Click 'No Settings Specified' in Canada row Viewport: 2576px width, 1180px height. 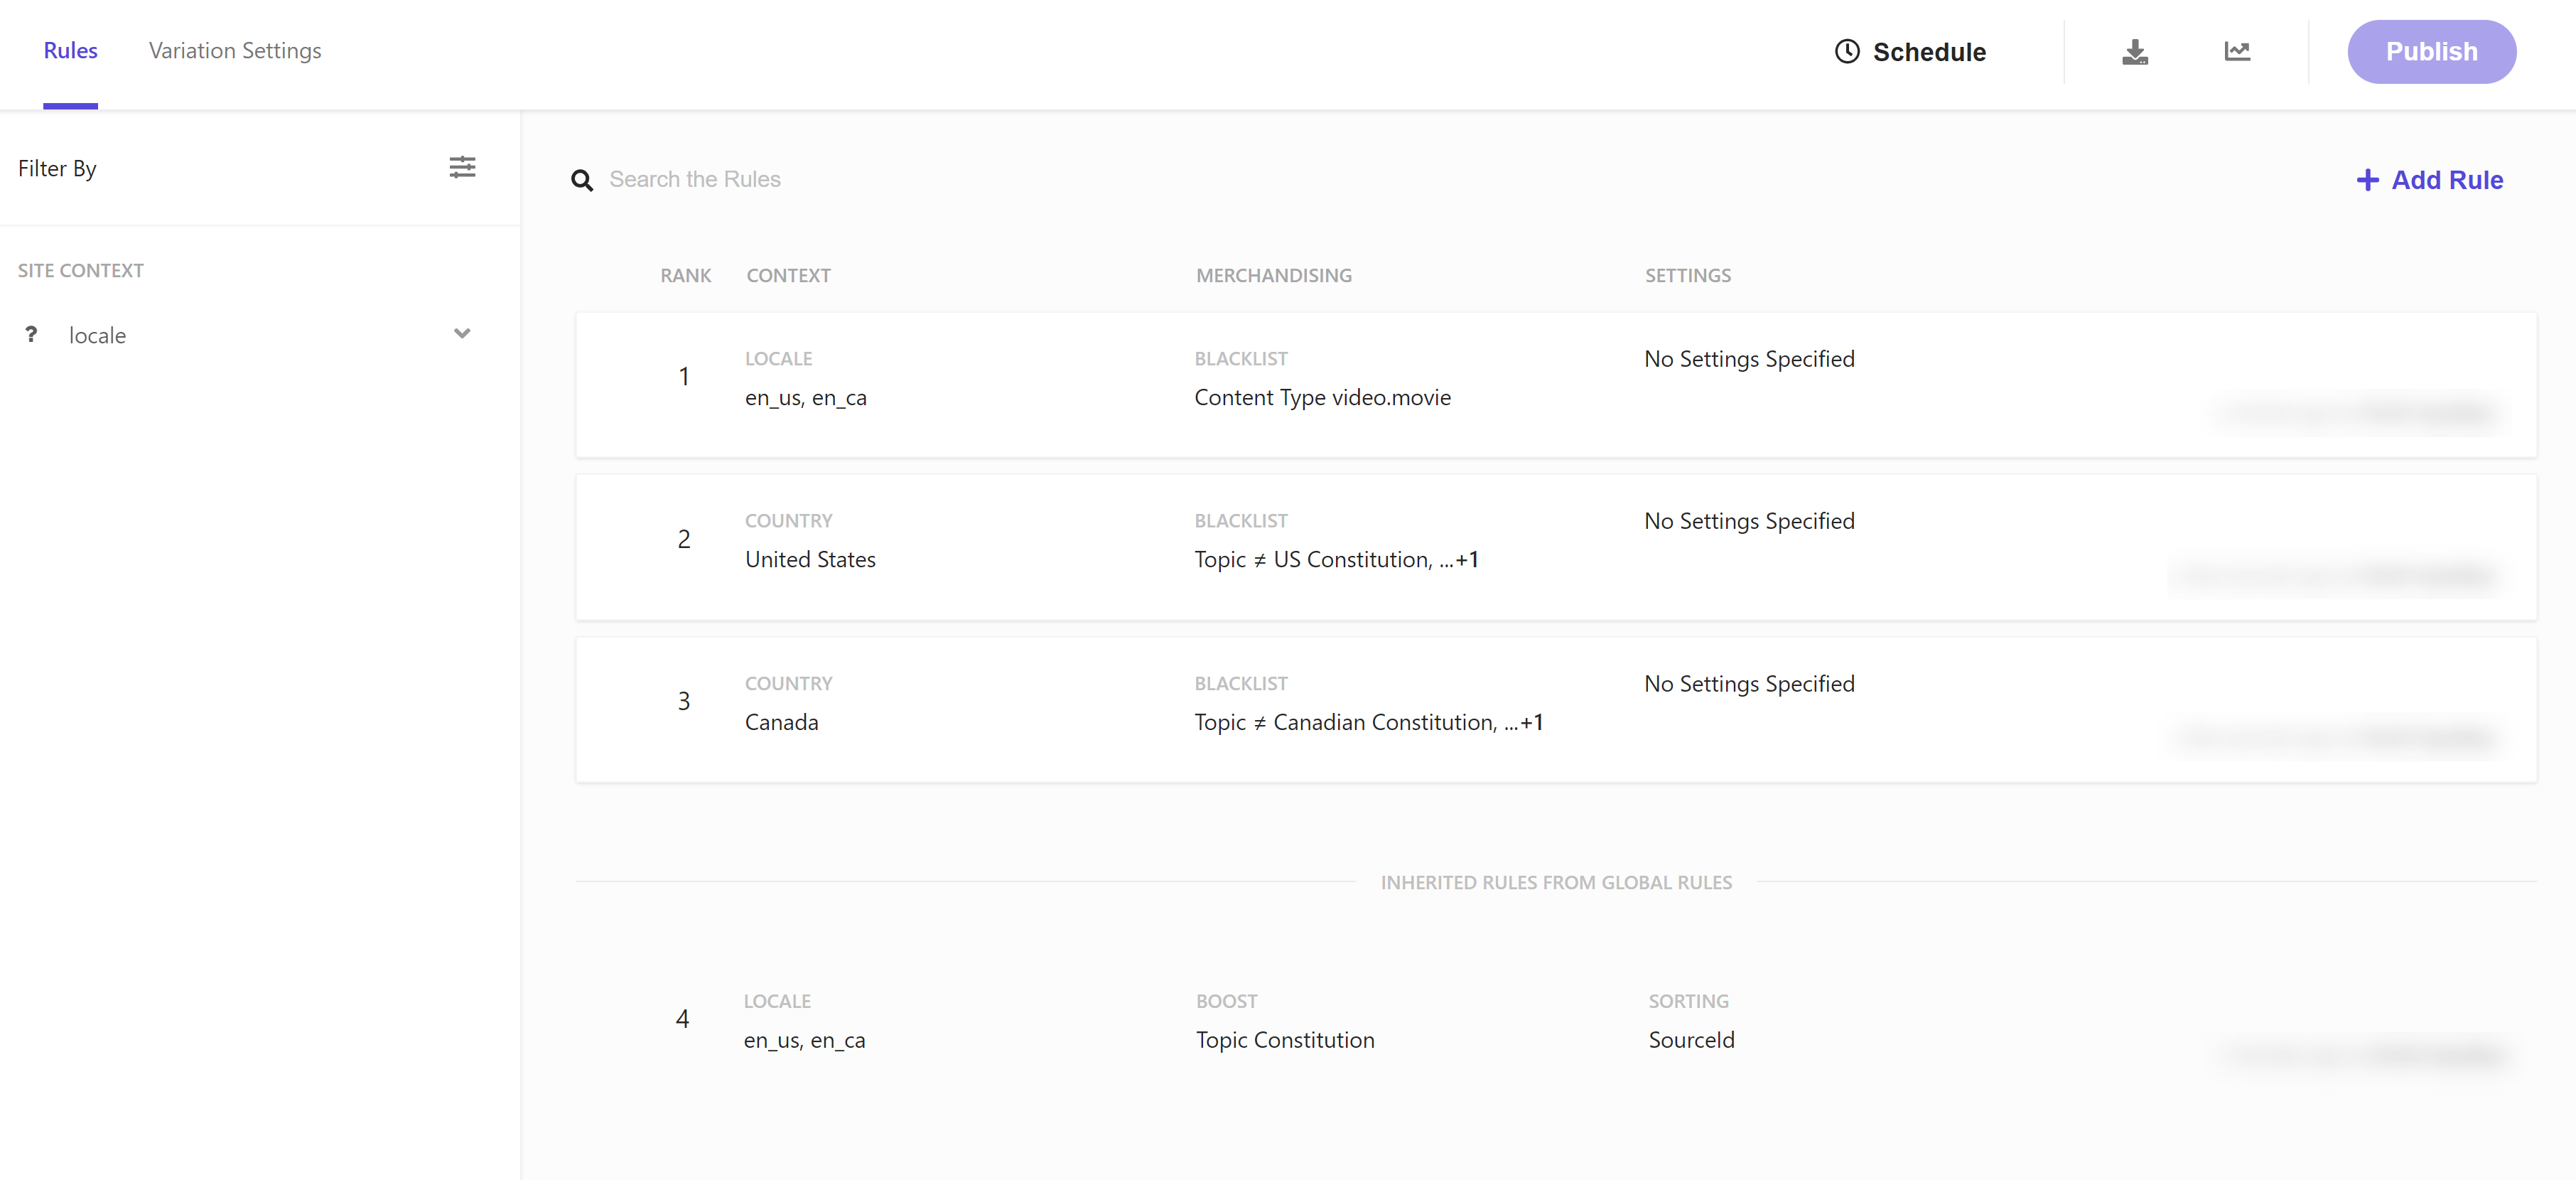point(1749,684)
